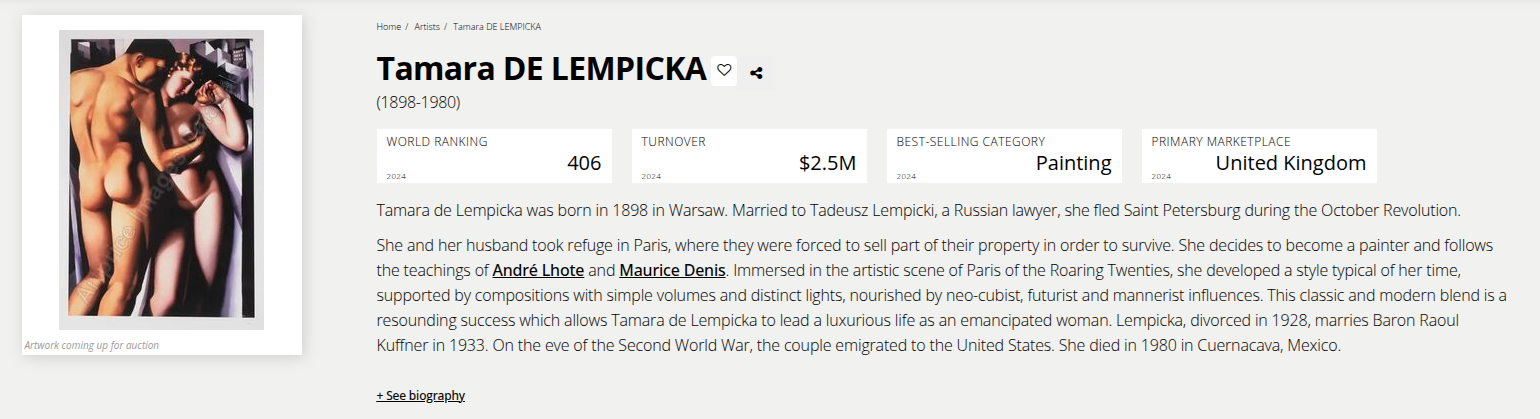
Task: Go to Home in breadcrumb
Action: point(388,26)
